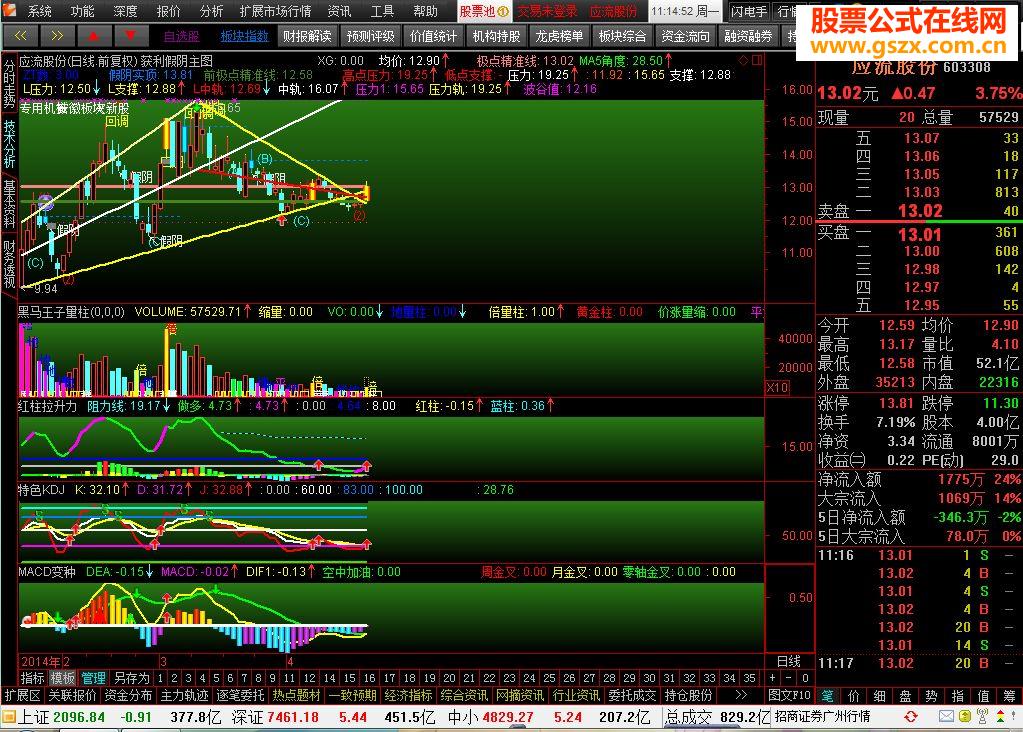This screenshot has height=732, width=1023.
Task: Select template number tab 16
Action: pos(369,678)
